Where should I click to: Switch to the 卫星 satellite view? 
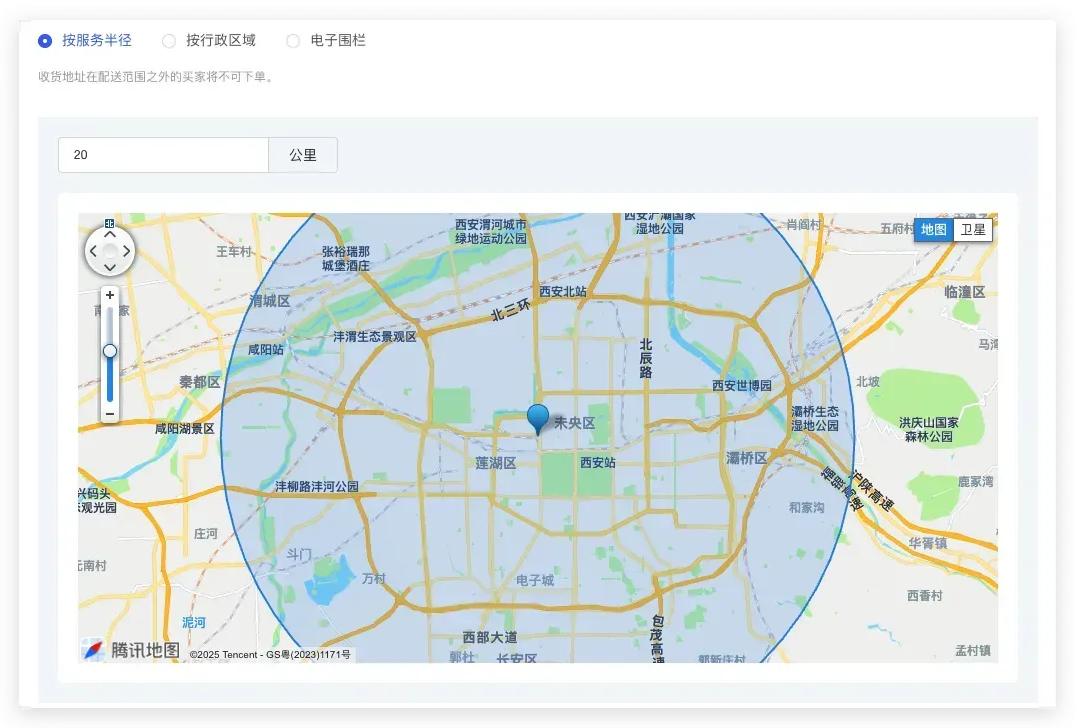(x=972, y=230)
